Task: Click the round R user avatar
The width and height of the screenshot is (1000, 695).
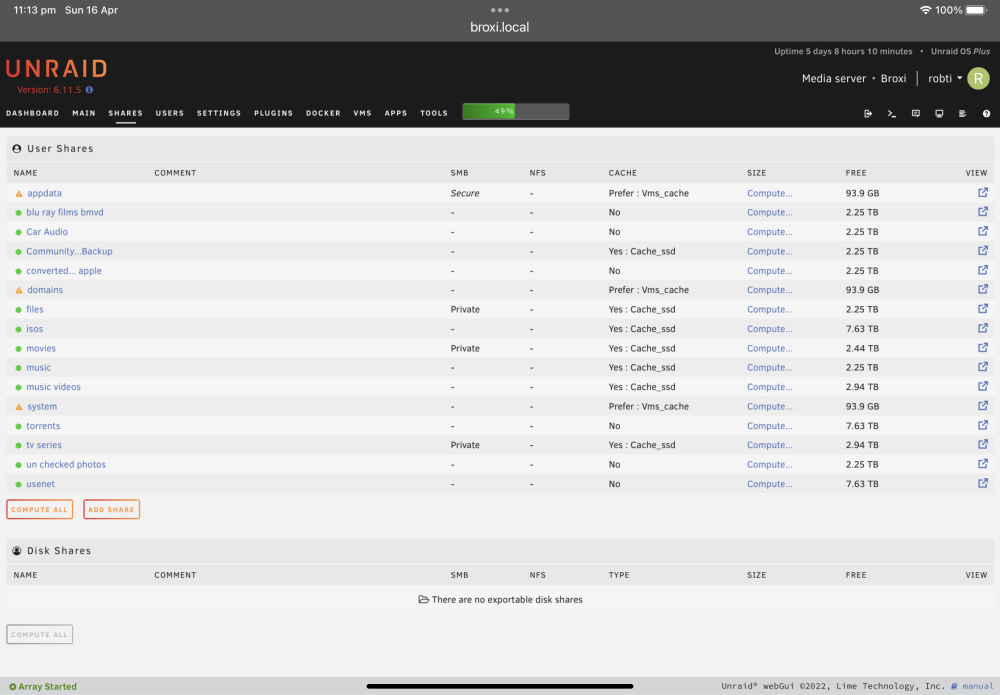Action: click(x=978, y=78)
